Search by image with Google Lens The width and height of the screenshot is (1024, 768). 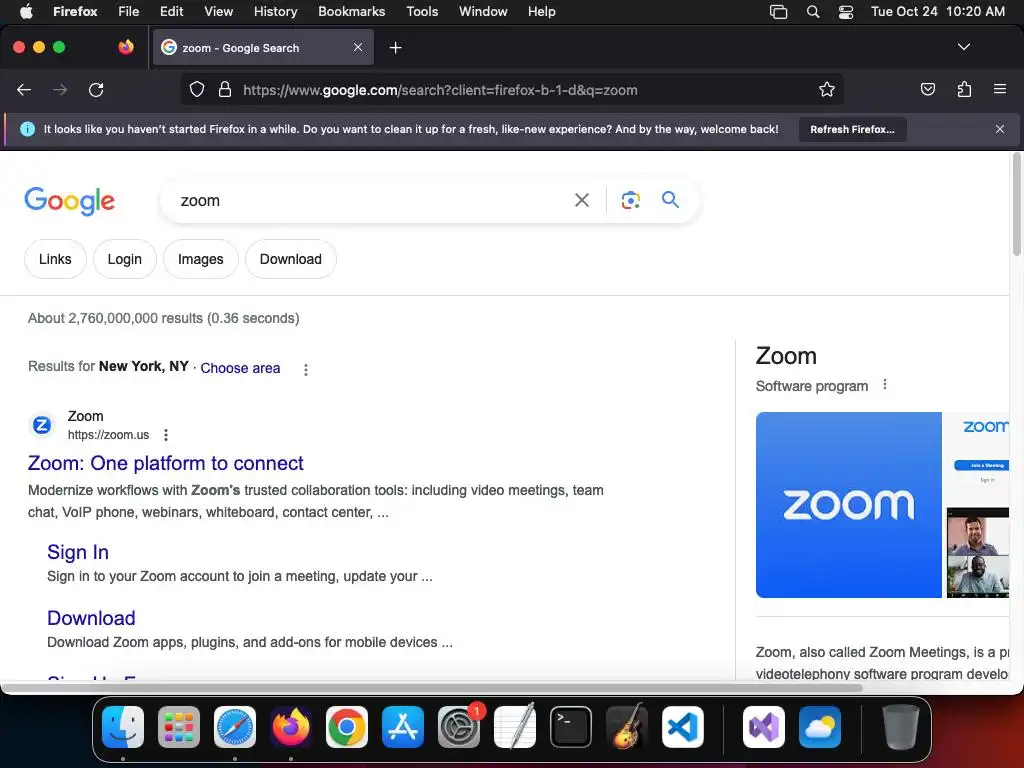(630, 200)
